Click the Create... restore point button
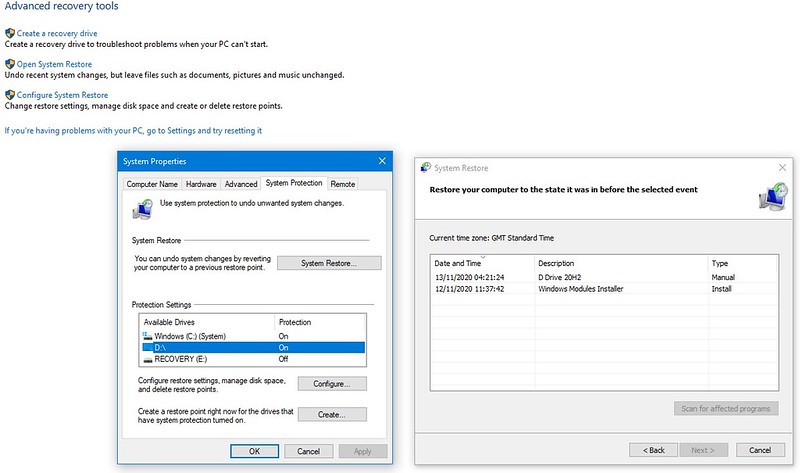The height and width of the screenshot is (473, 800). (332, 414)
